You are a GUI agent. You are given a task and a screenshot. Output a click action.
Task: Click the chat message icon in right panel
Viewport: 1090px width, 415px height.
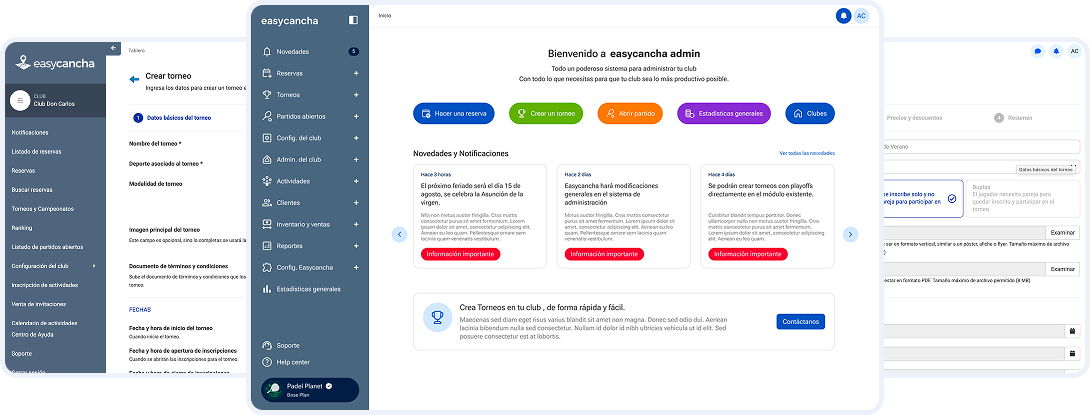tap(1038, 51)
